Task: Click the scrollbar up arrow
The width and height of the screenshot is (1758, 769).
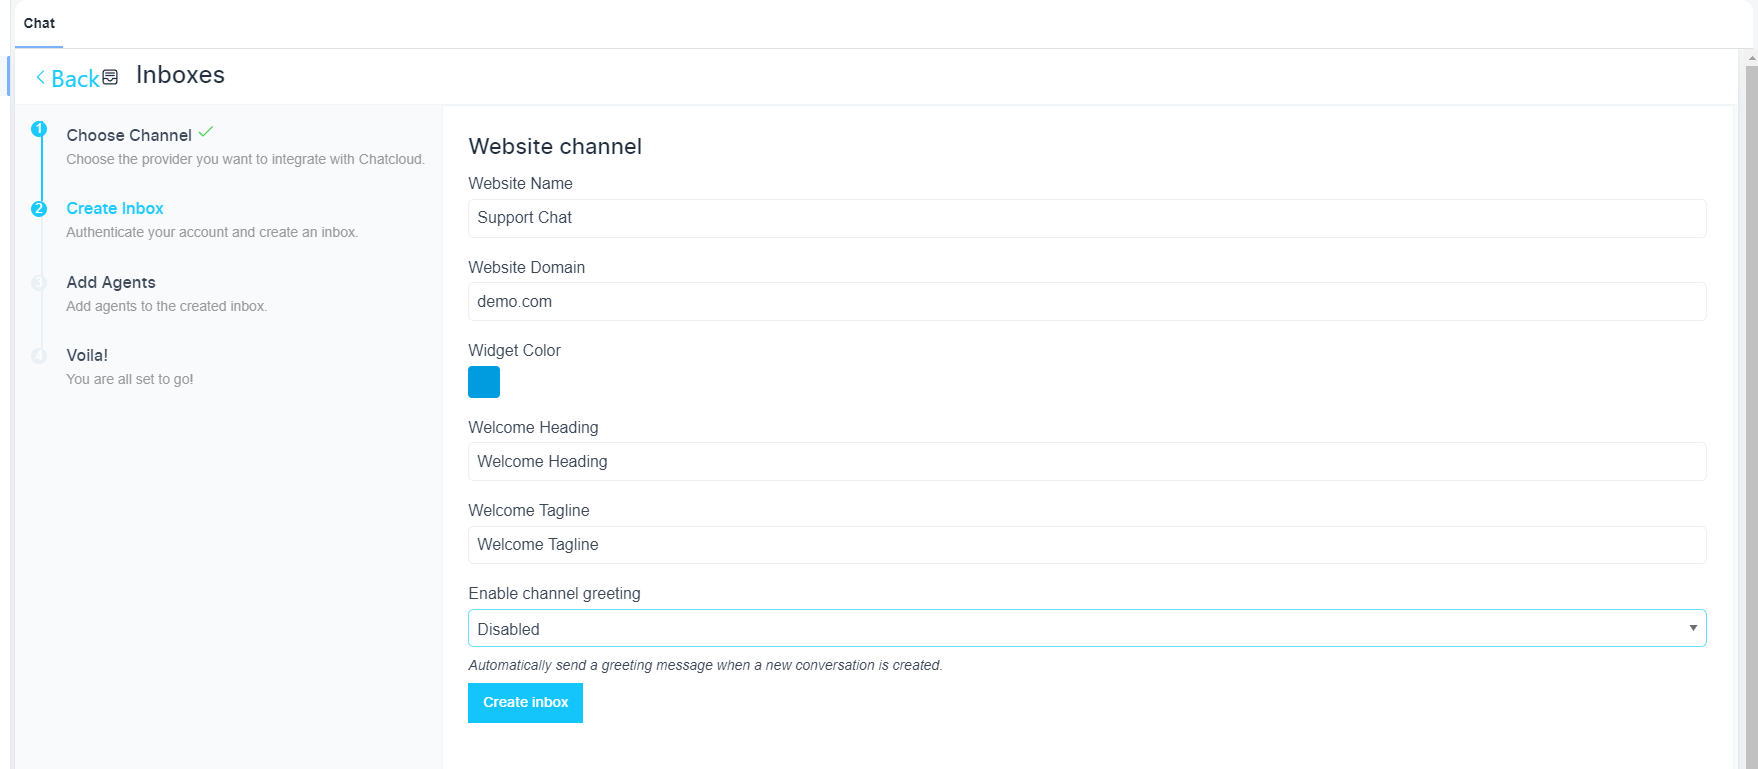Action: tap(1751, 58)
